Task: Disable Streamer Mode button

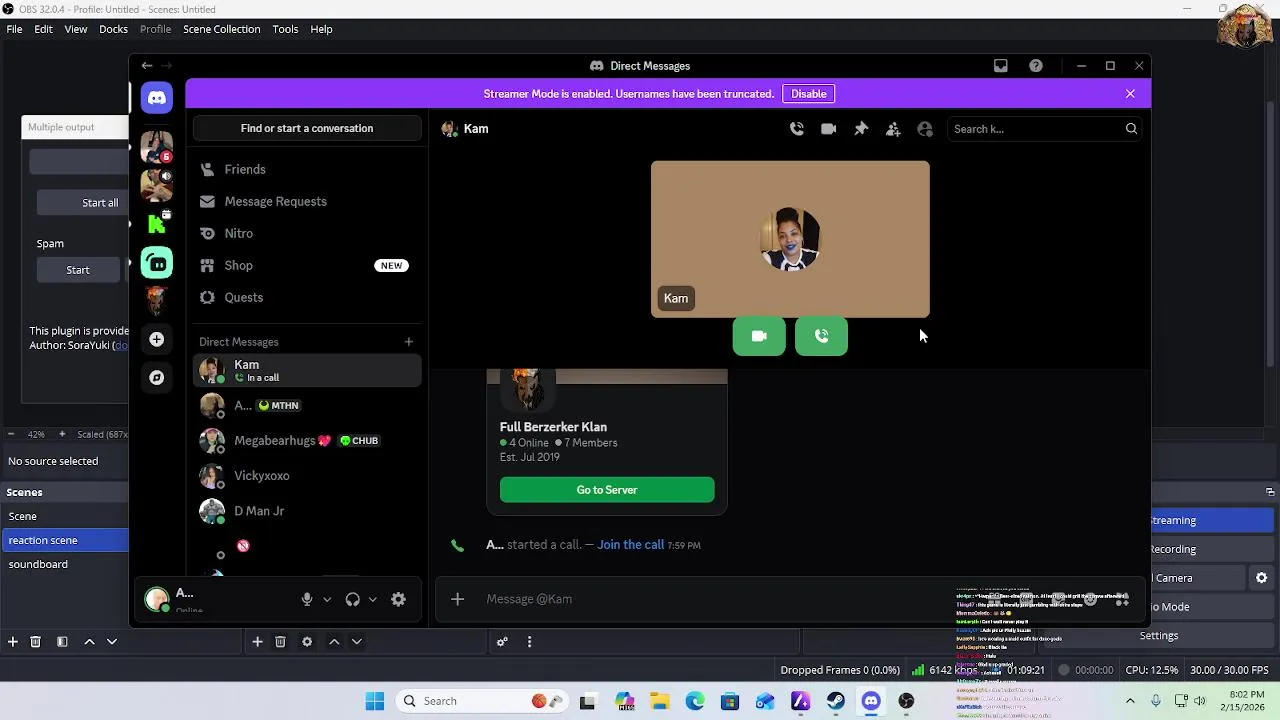Action: pyautogui.click(x=809, y=94)
